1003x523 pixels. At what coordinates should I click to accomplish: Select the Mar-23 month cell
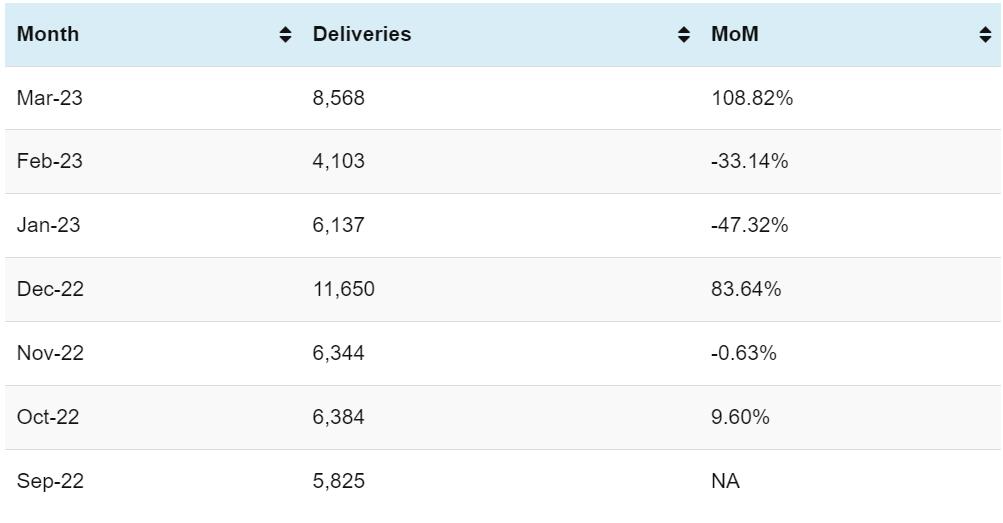(50, 98)
